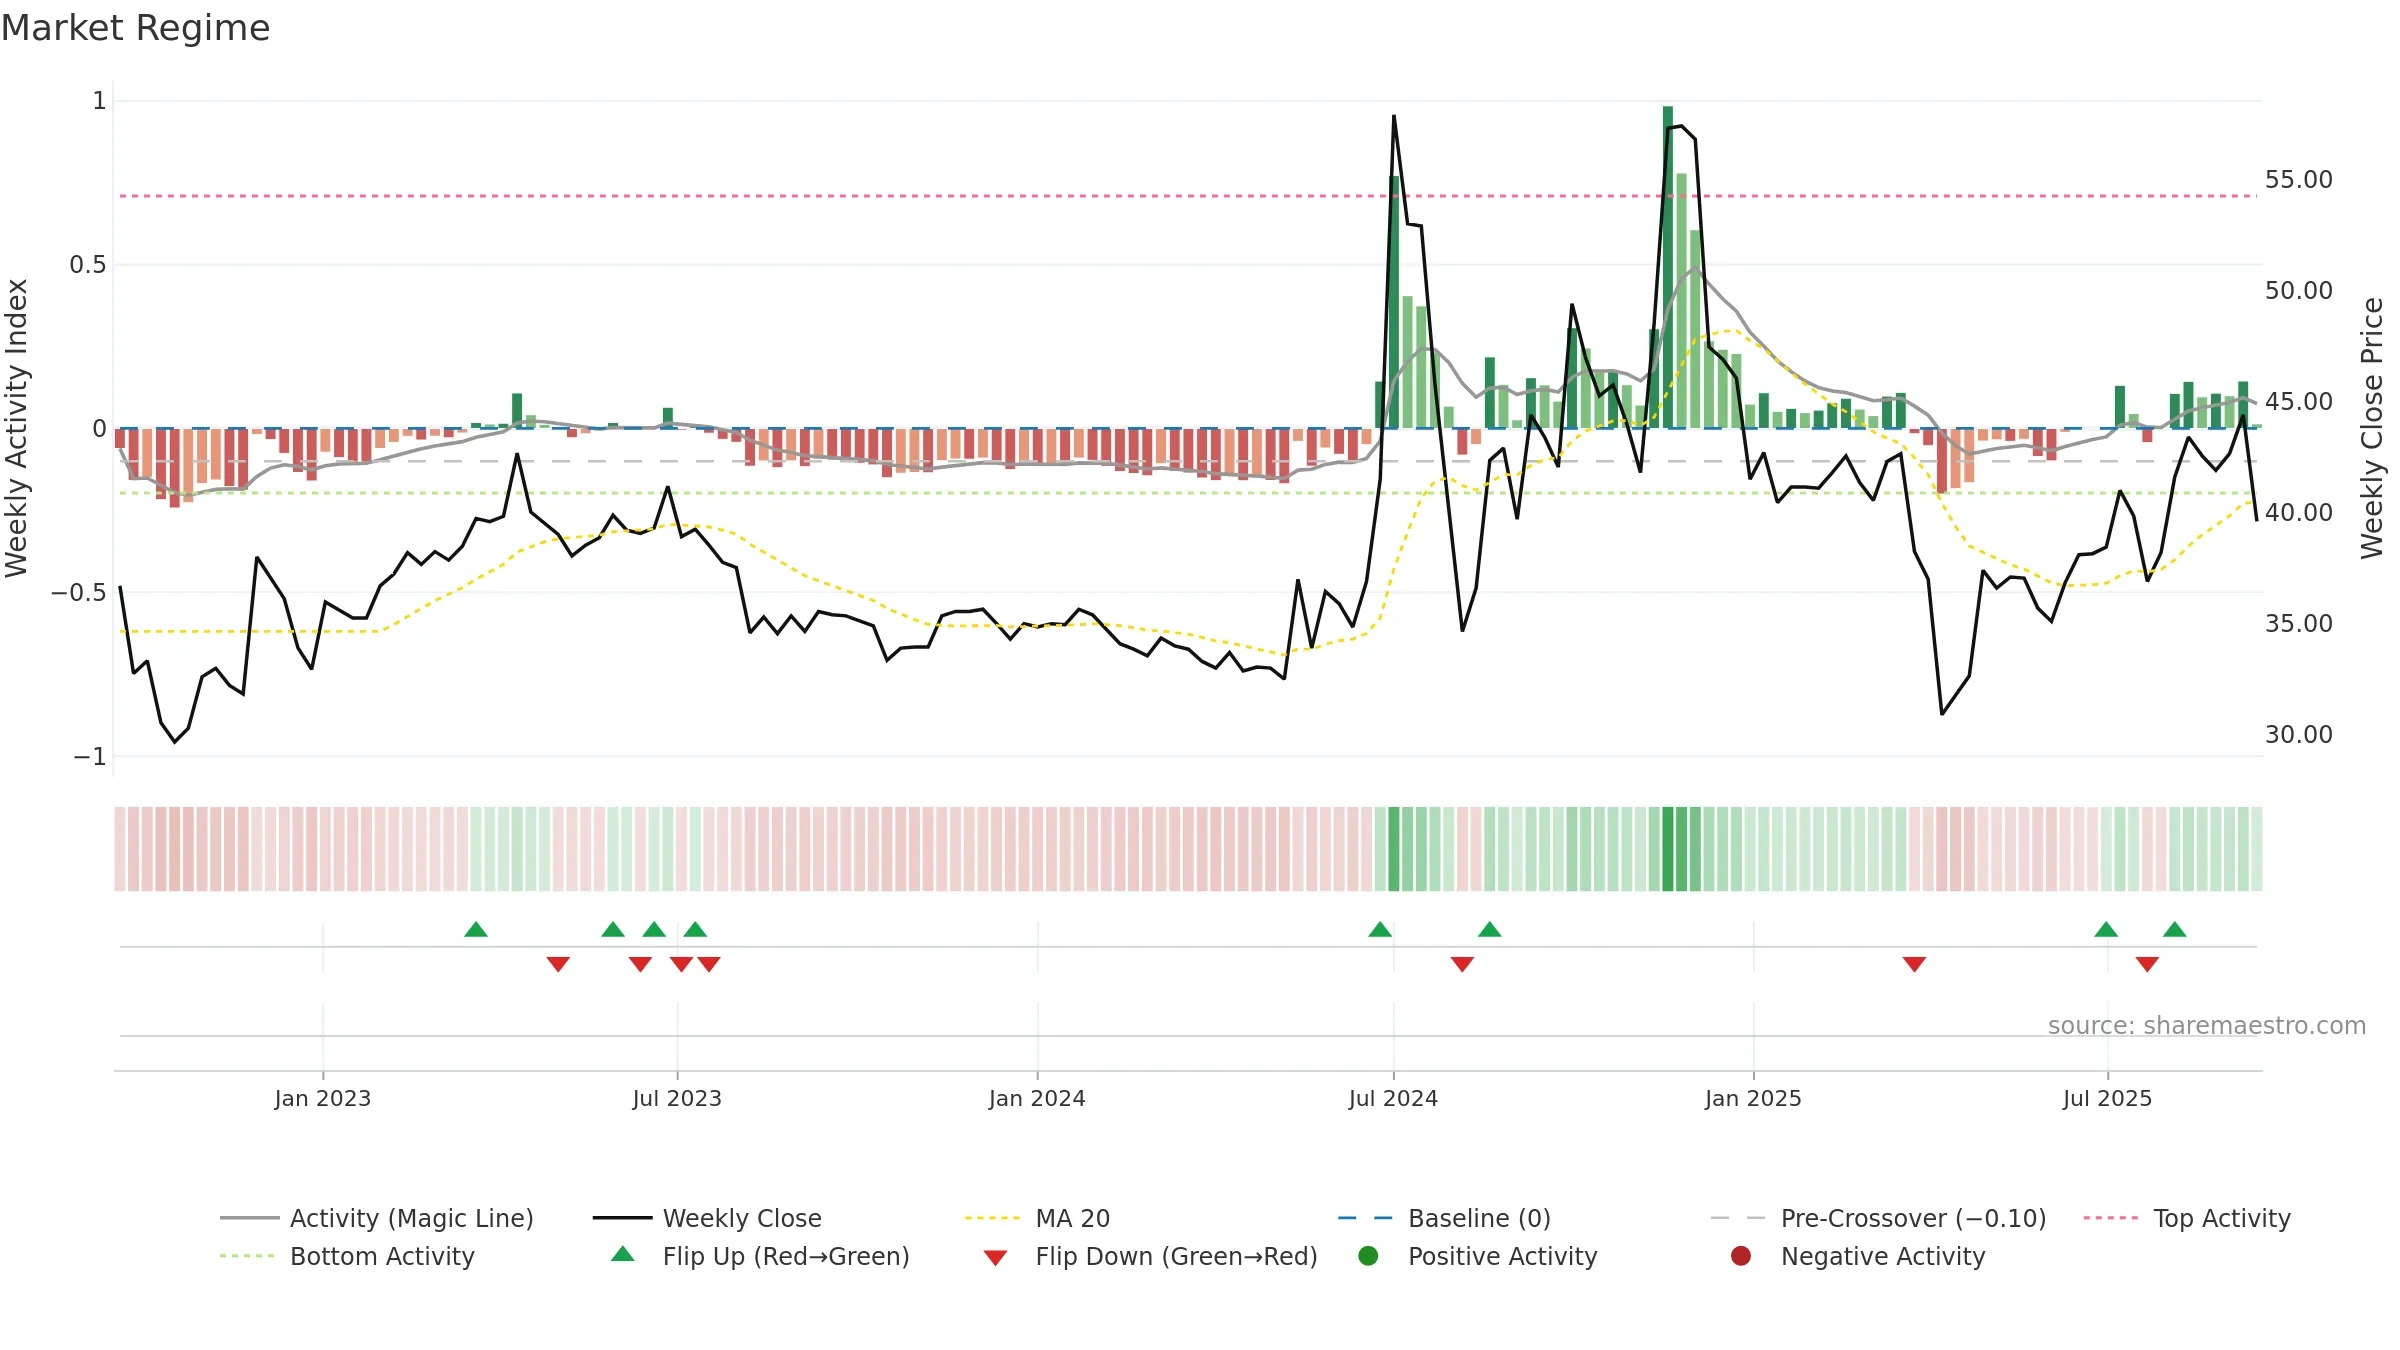Select the red flip-down marker after Jan 2025
This screenshot has width=2400, height=1350.
pyautogui.click(x=1914, y=964)
